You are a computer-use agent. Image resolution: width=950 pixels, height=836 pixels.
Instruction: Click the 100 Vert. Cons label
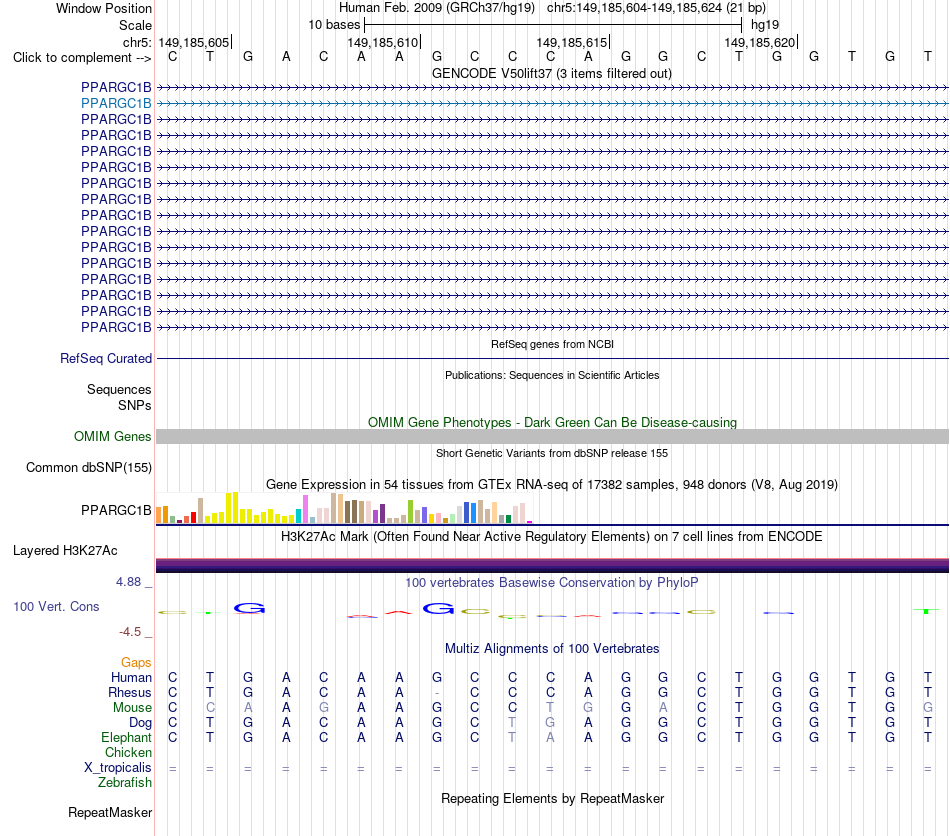56,607
